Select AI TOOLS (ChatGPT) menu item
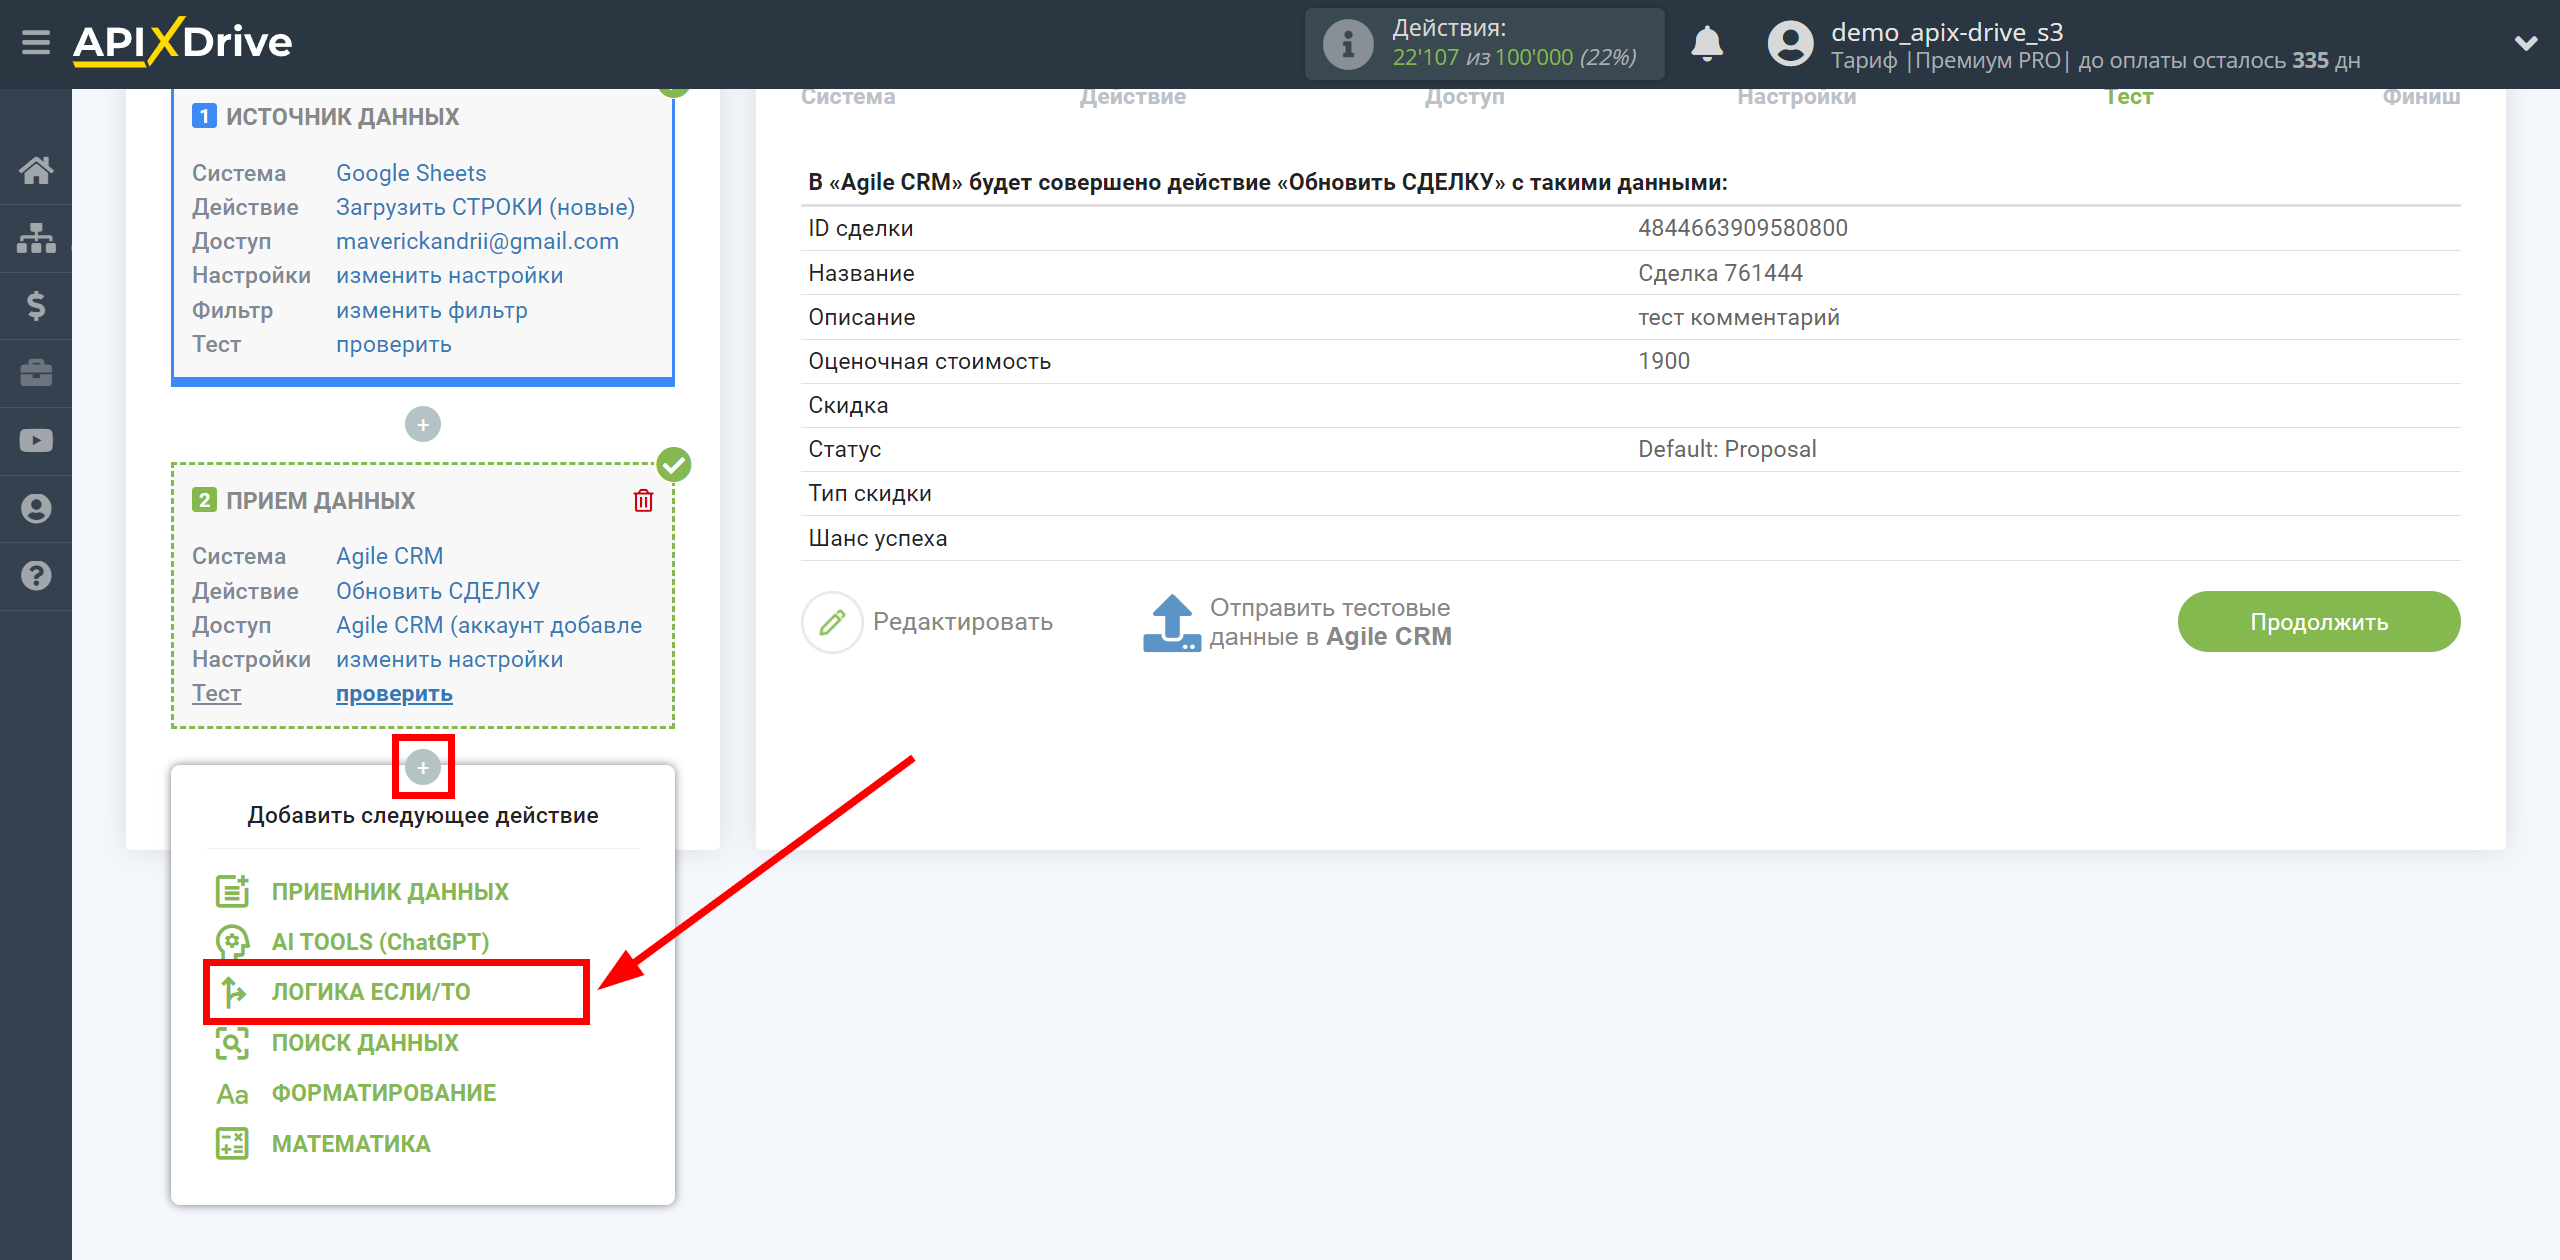Image resolution: width=2560 pixels, height=1260 pixels. (x=380, y=942)
